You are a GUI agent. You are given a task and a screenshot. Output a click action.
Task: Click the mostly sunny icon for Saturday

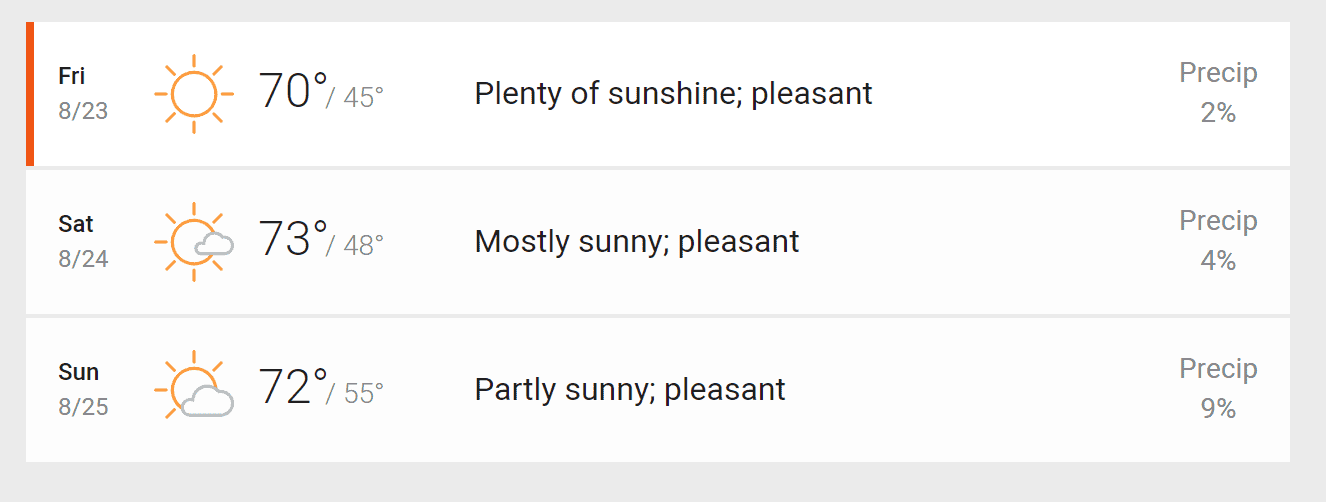tap(194, 242)
